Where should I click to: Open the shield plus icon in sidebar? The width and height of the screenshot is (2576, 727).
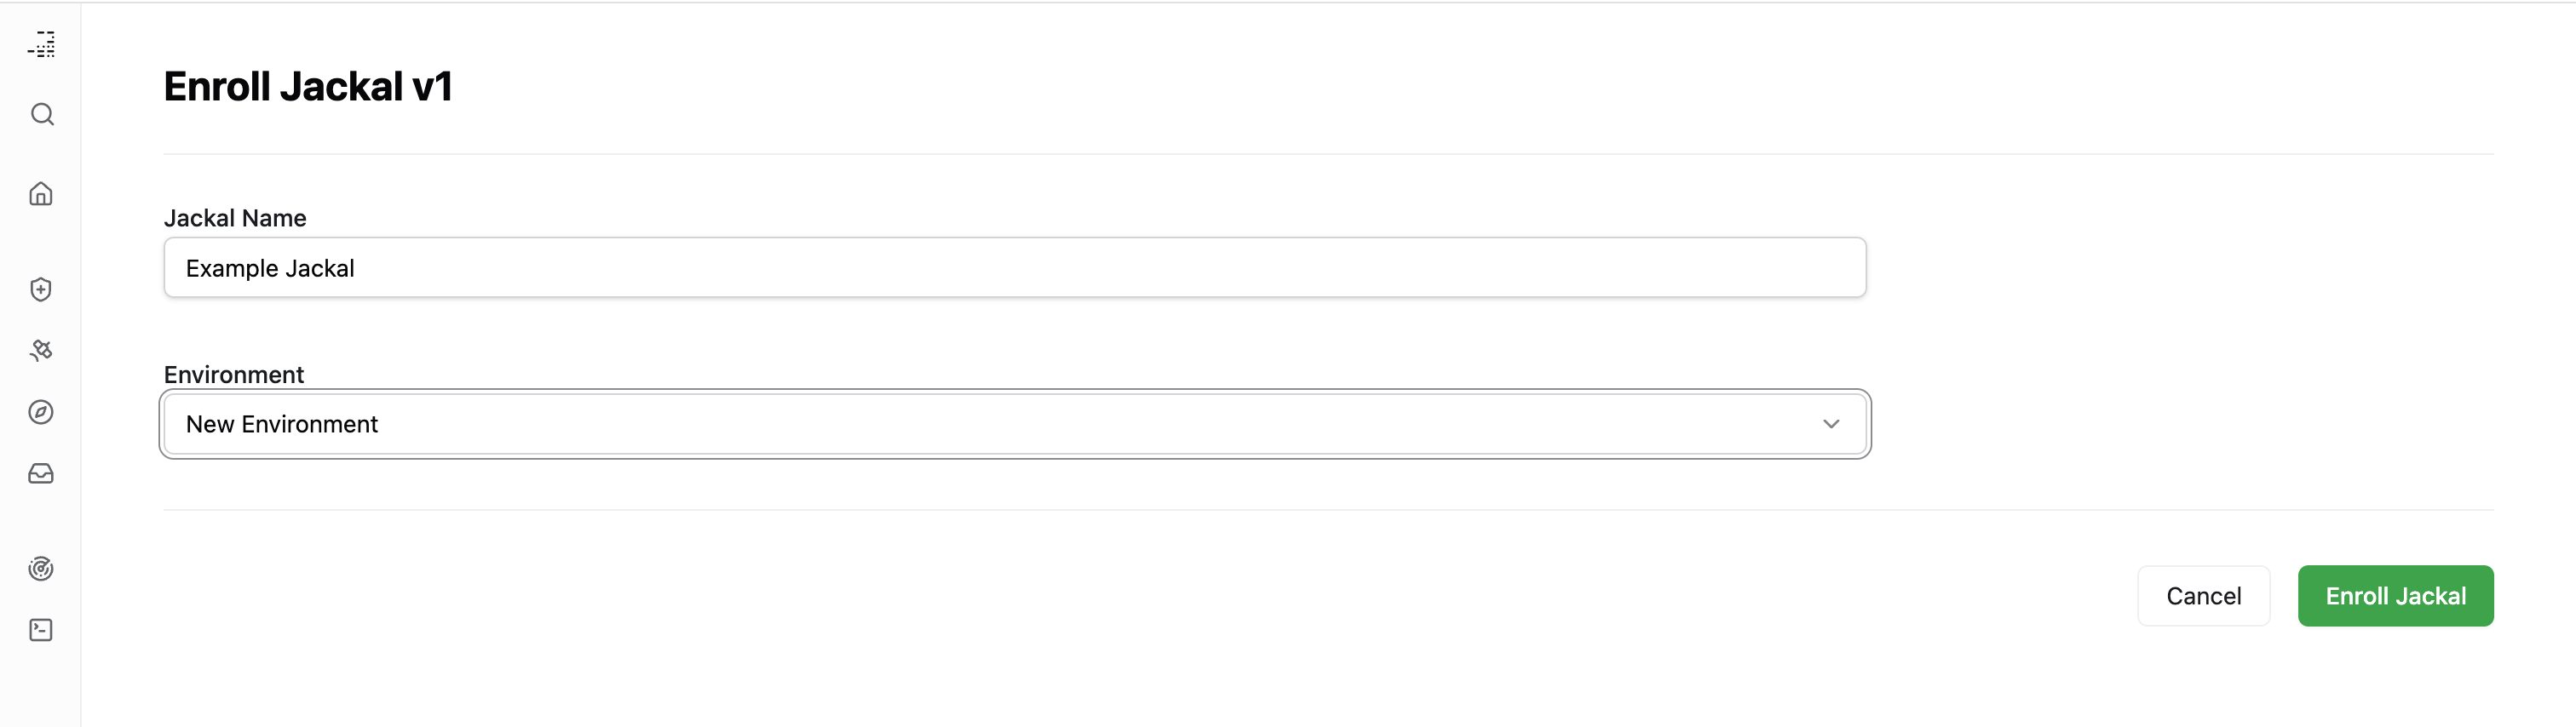41,289
